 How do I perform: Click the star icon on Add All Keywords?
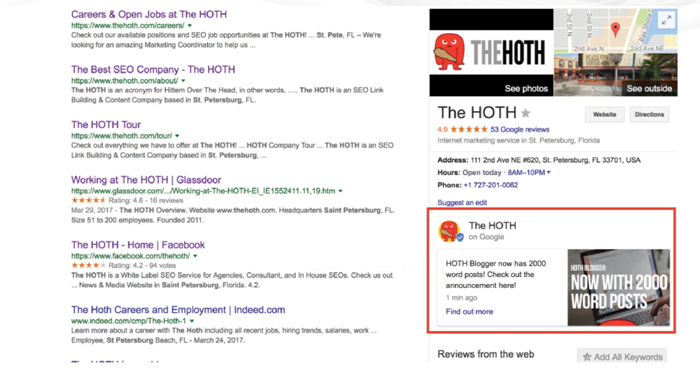587,357
